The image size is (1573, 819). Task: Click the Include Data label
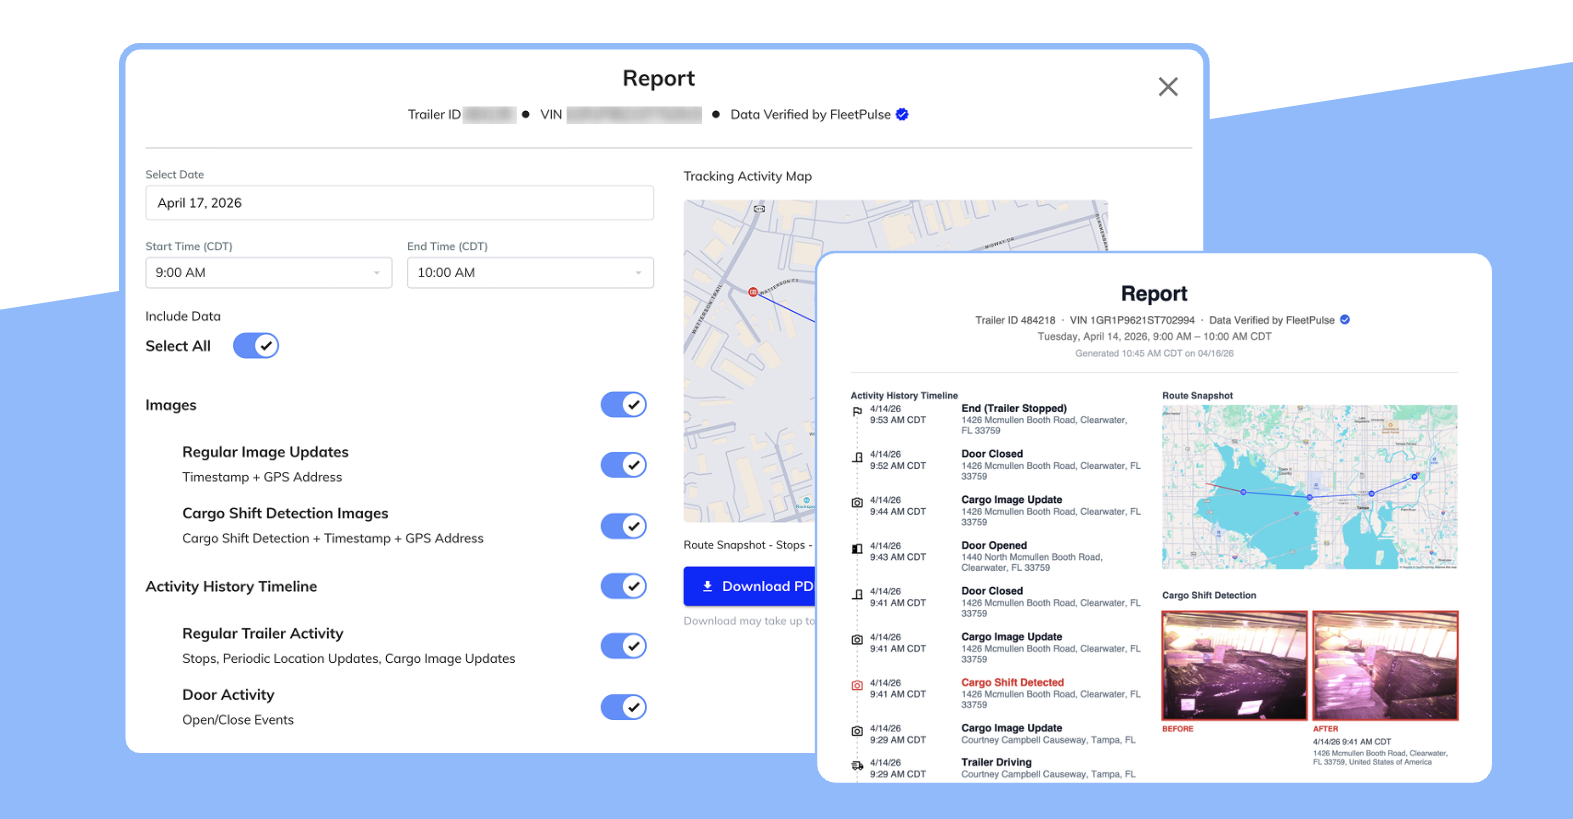click(183, 316)
